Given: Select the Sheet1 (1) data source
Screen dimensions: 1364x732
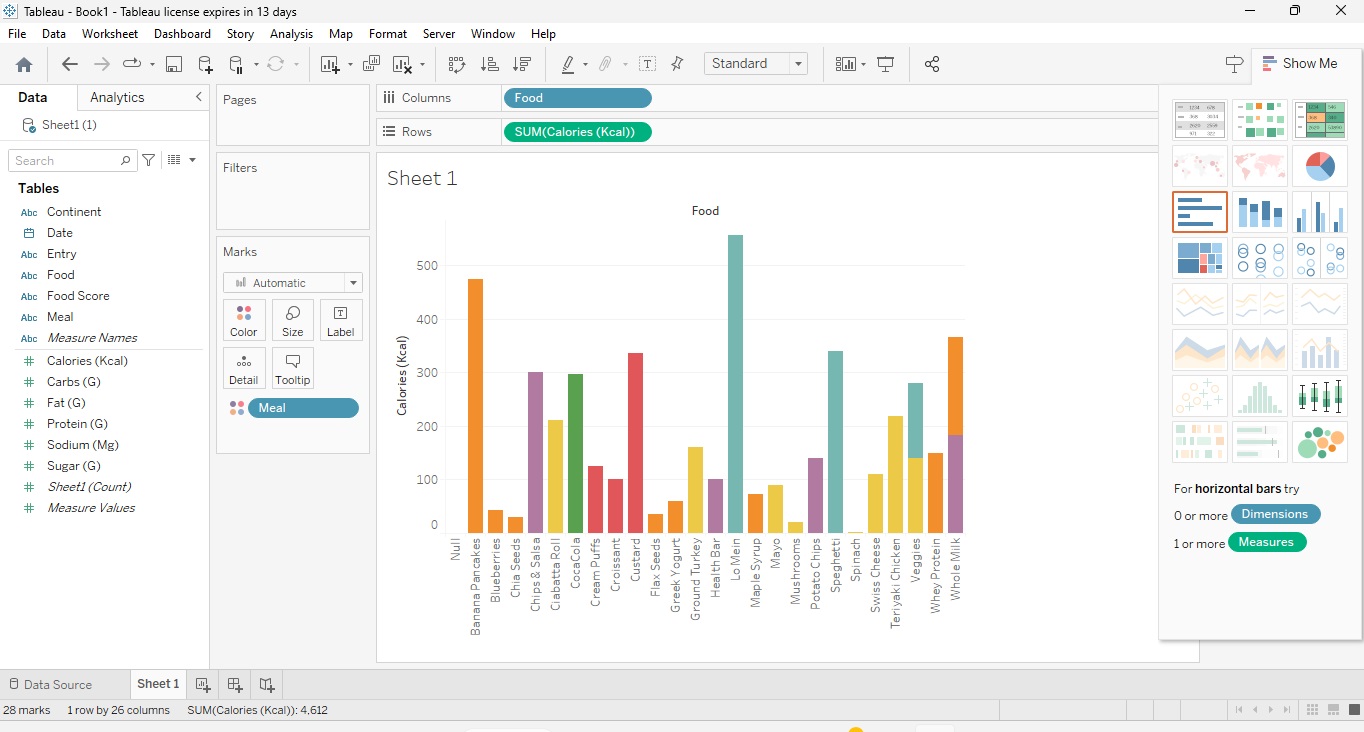Looking at the screenshot, I should click(x=69, y=125).
